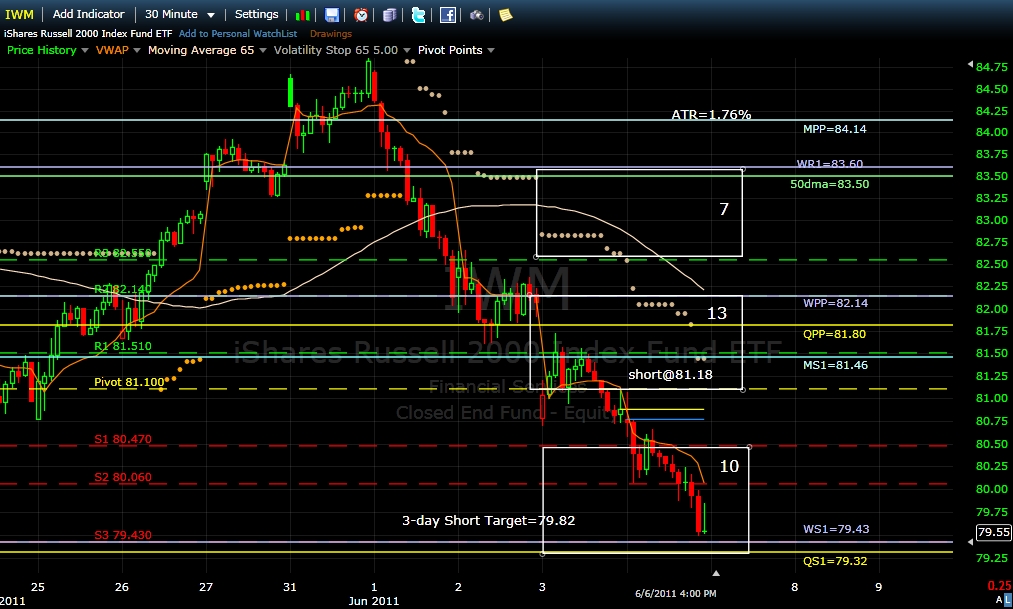
Task: Click the floppy disk save icon
Action: tap(331, 15)
